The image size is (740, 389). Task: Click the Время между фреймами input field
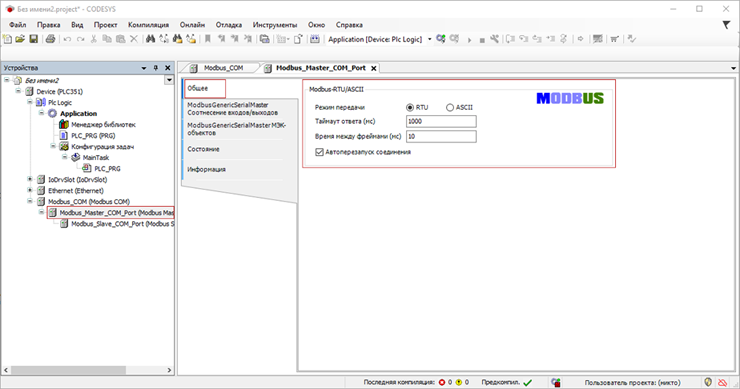tap(441, 136)
